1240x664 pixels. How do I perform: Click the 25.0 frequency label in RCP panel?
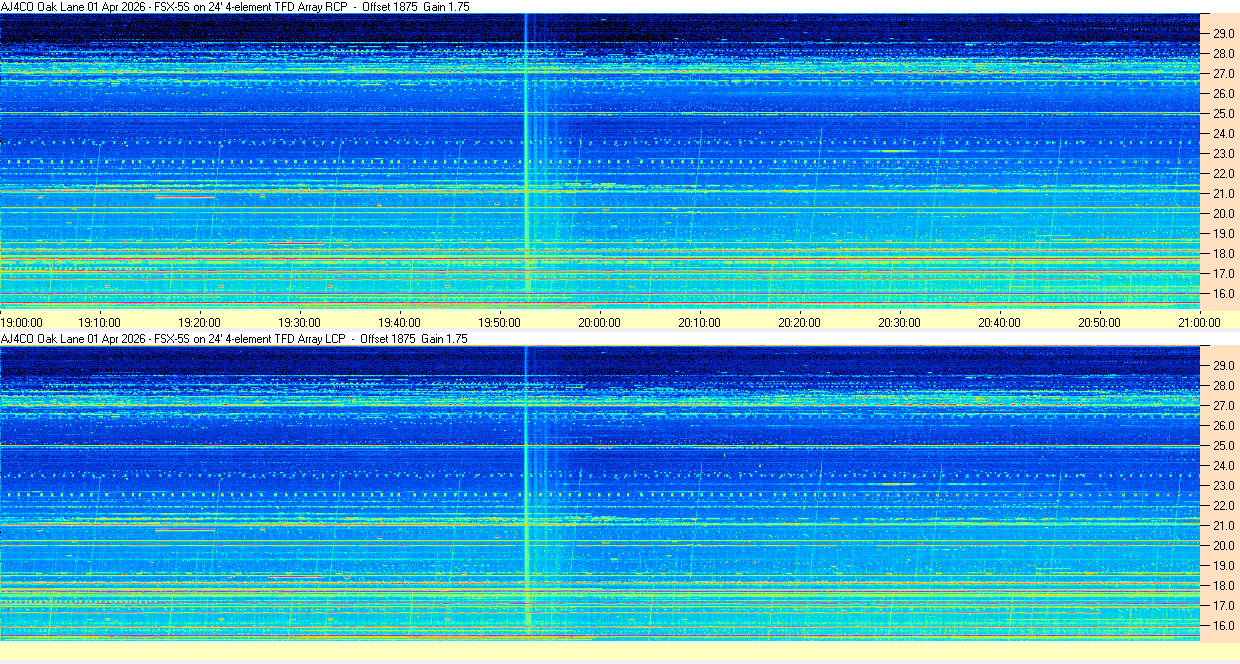(x=1223, y=114)
